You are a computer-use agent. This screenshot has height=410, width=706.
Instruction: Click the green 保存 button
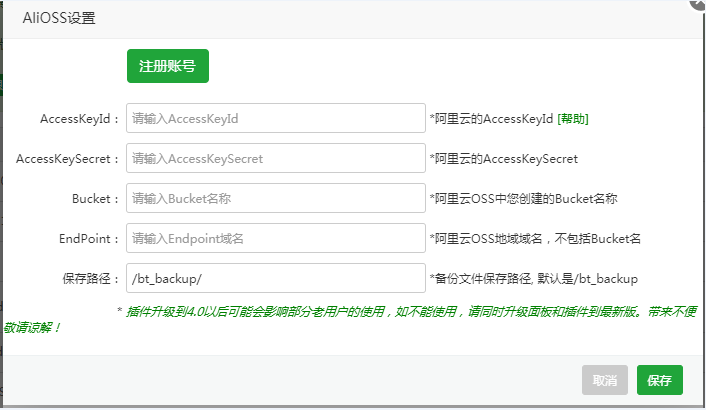coord(659,380)
